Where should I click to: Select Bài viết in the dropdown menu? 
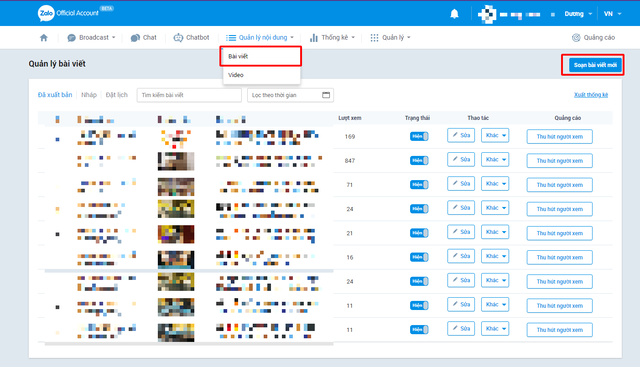[x=261, y=56]
